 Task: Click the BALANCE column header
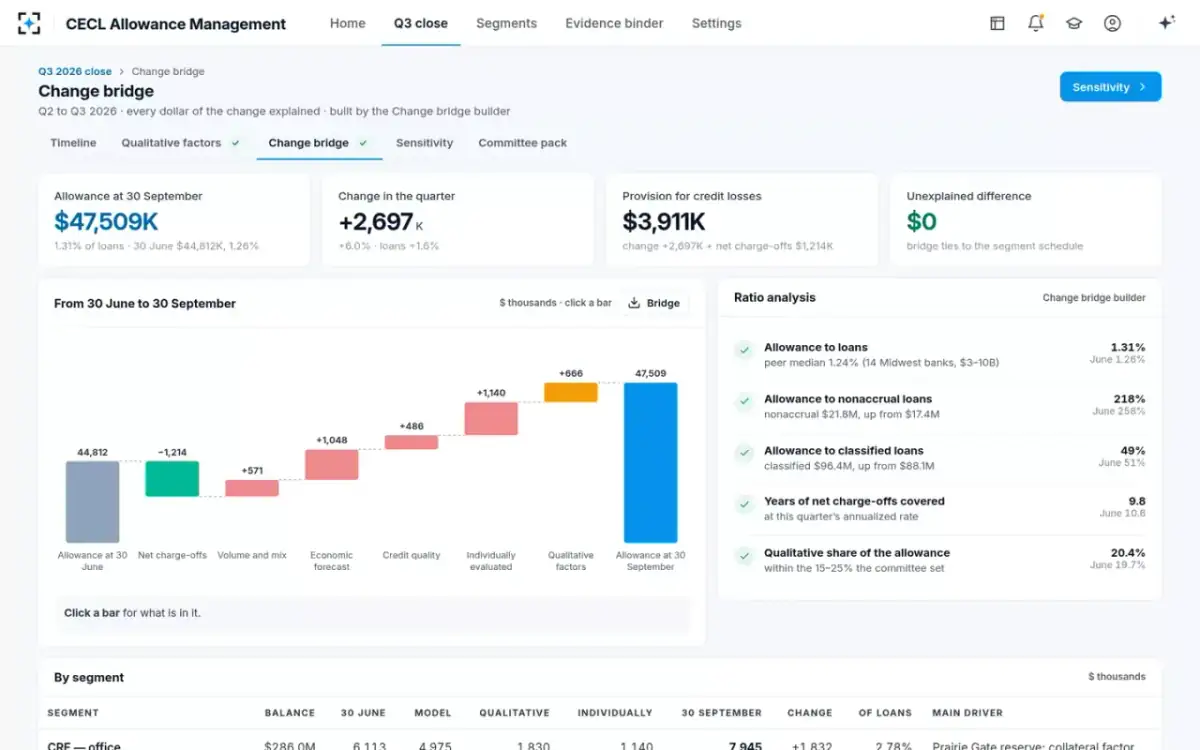point(290,713)
